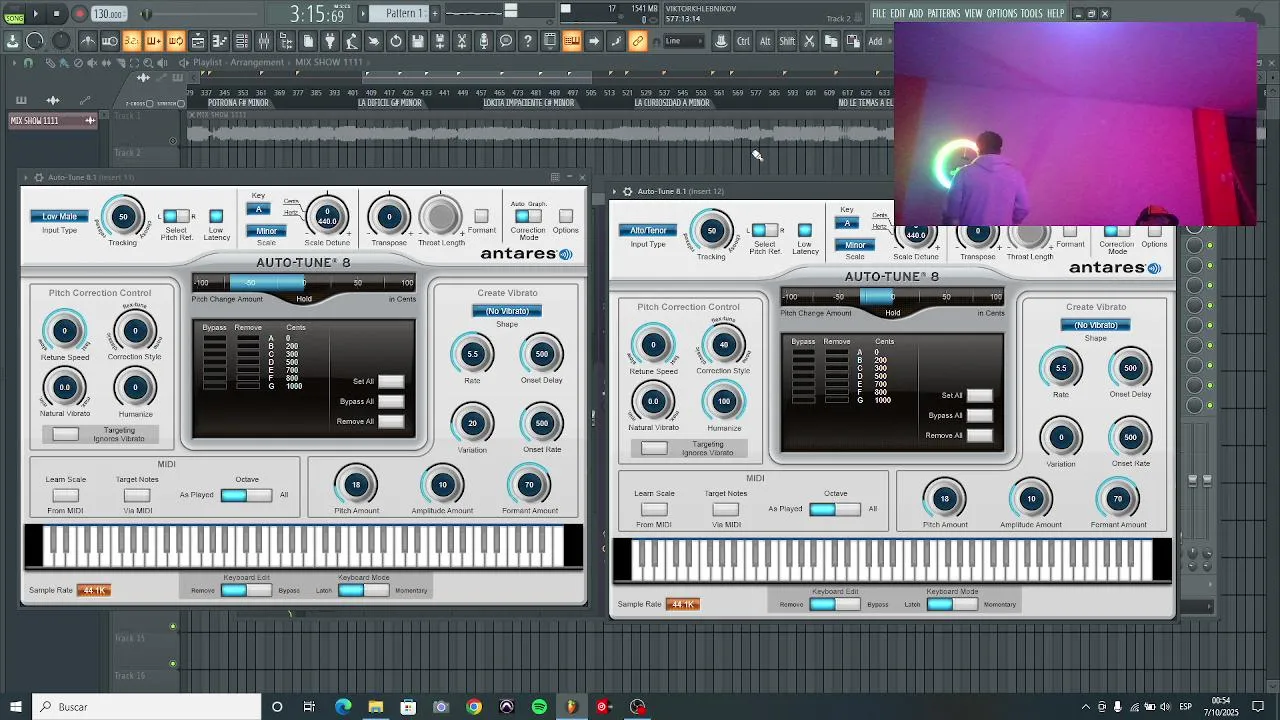Click Formant Amount knob in left Auto-Tune
1280x720 pixels.
click(x=529, y=485)
